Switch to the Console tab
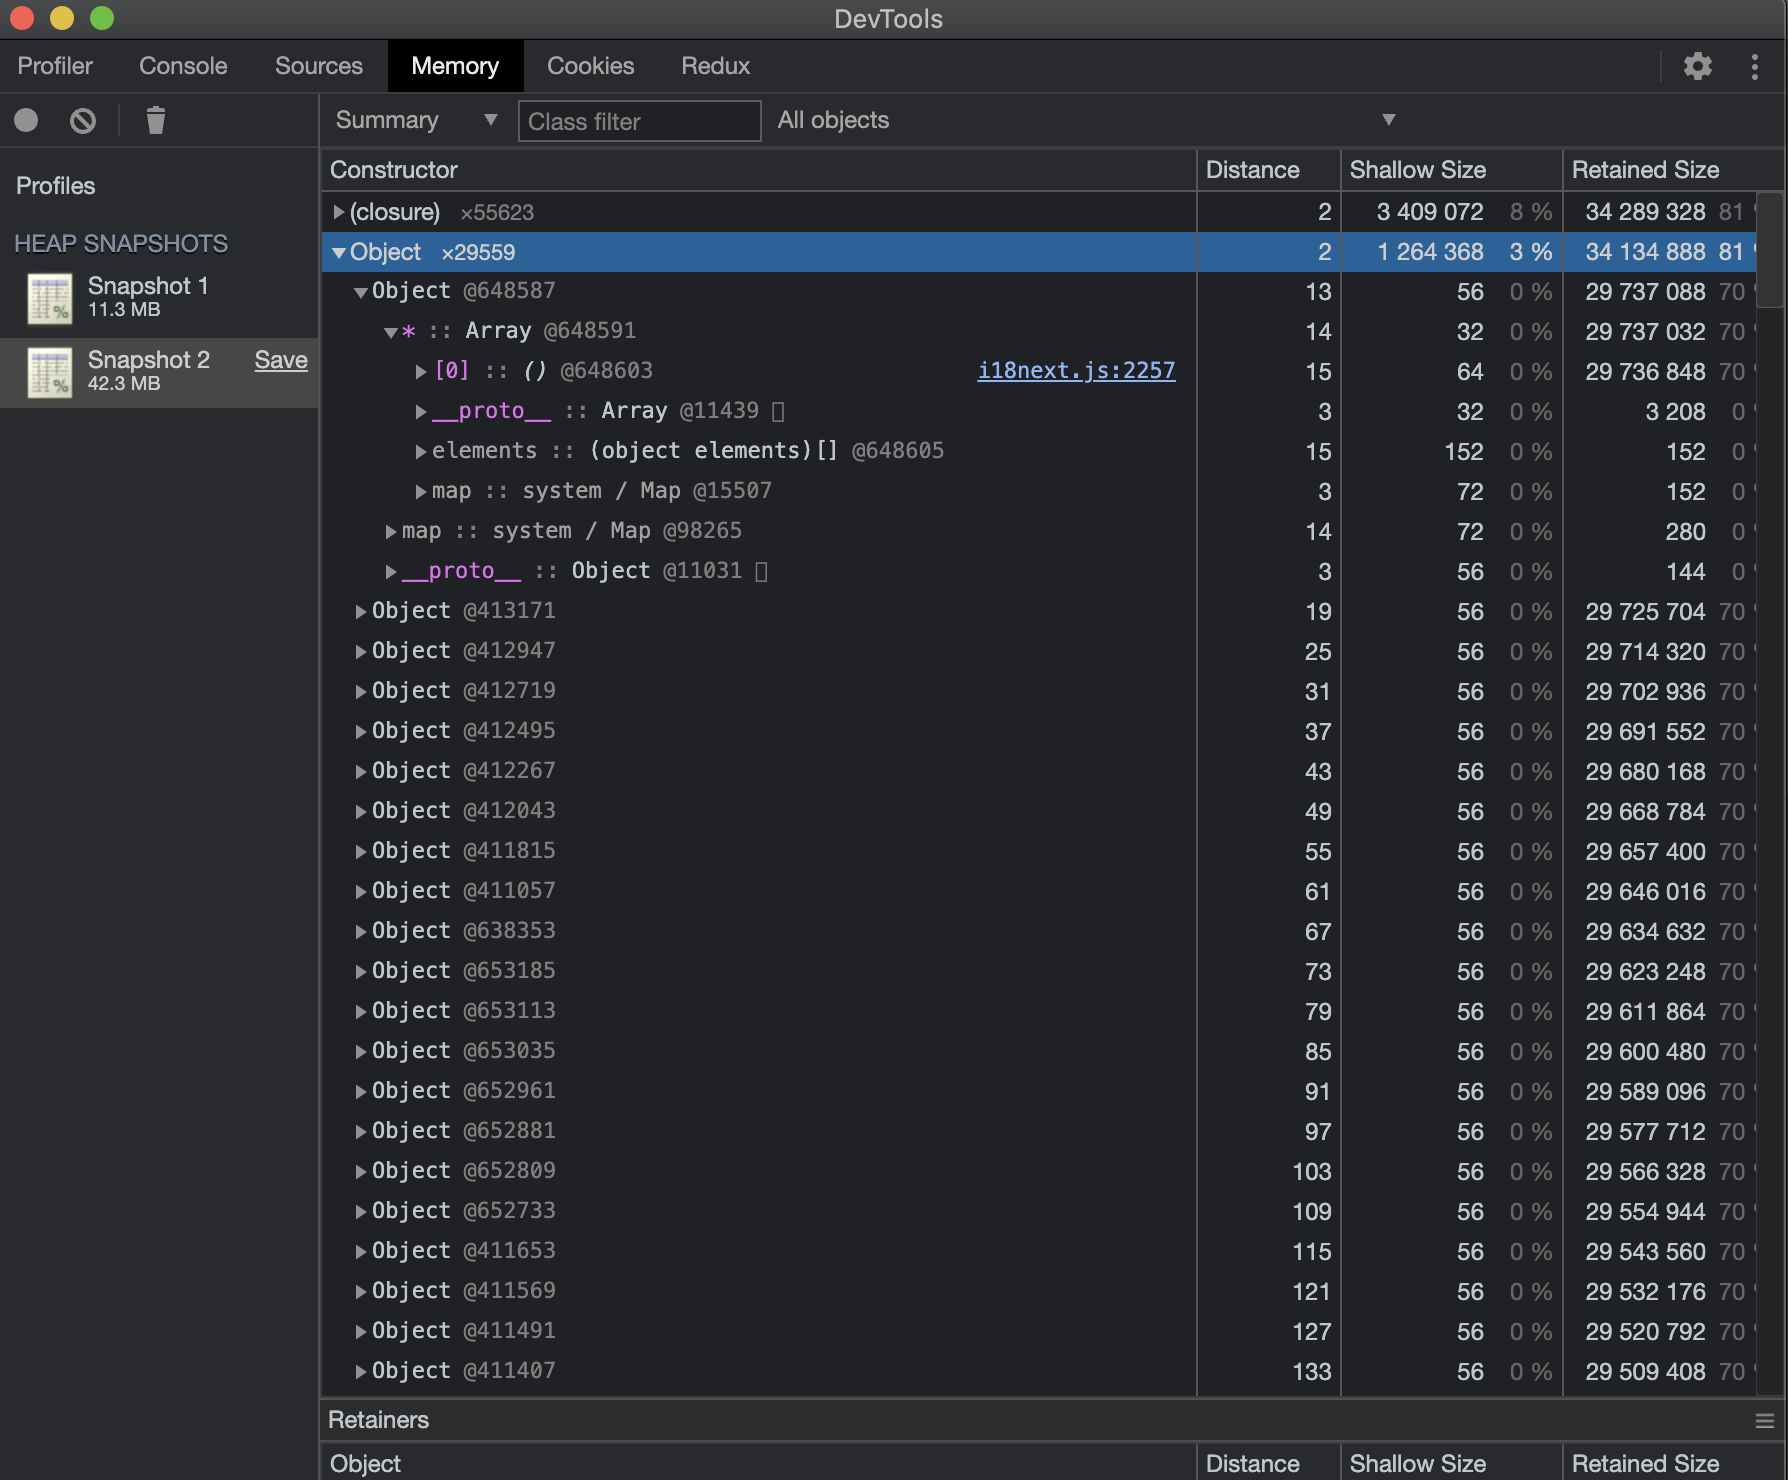 click(183, 66)
